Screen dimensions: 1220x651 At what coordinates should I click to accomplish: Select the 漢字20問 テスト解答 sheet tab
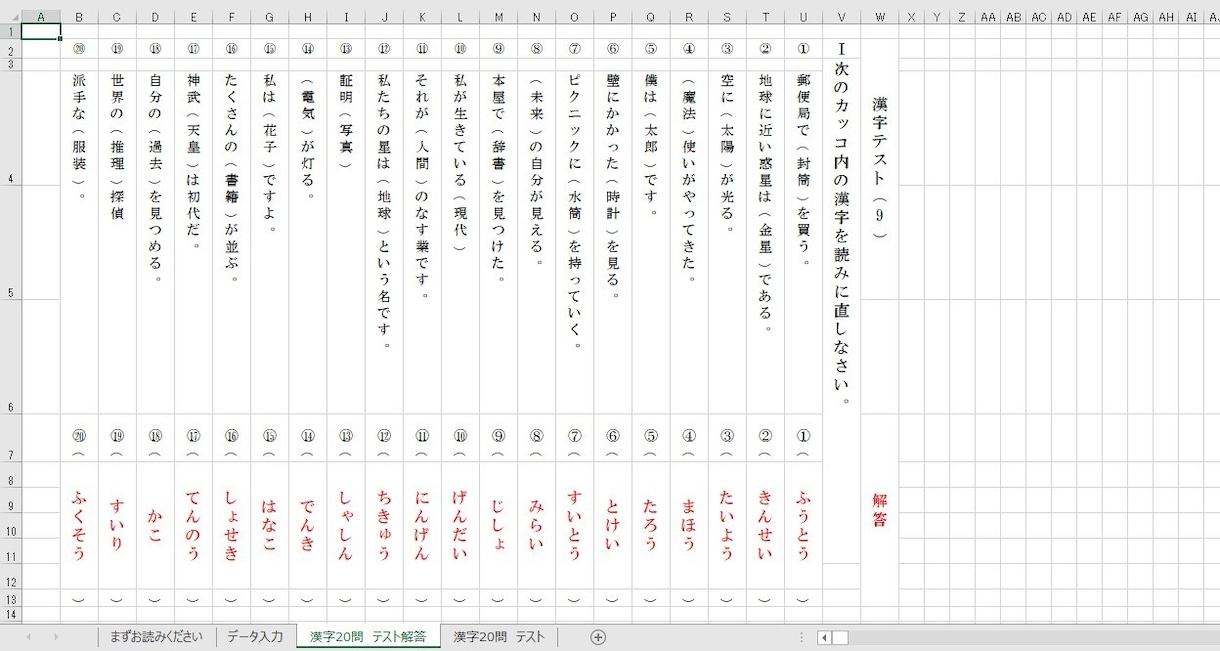coord(368,637)
